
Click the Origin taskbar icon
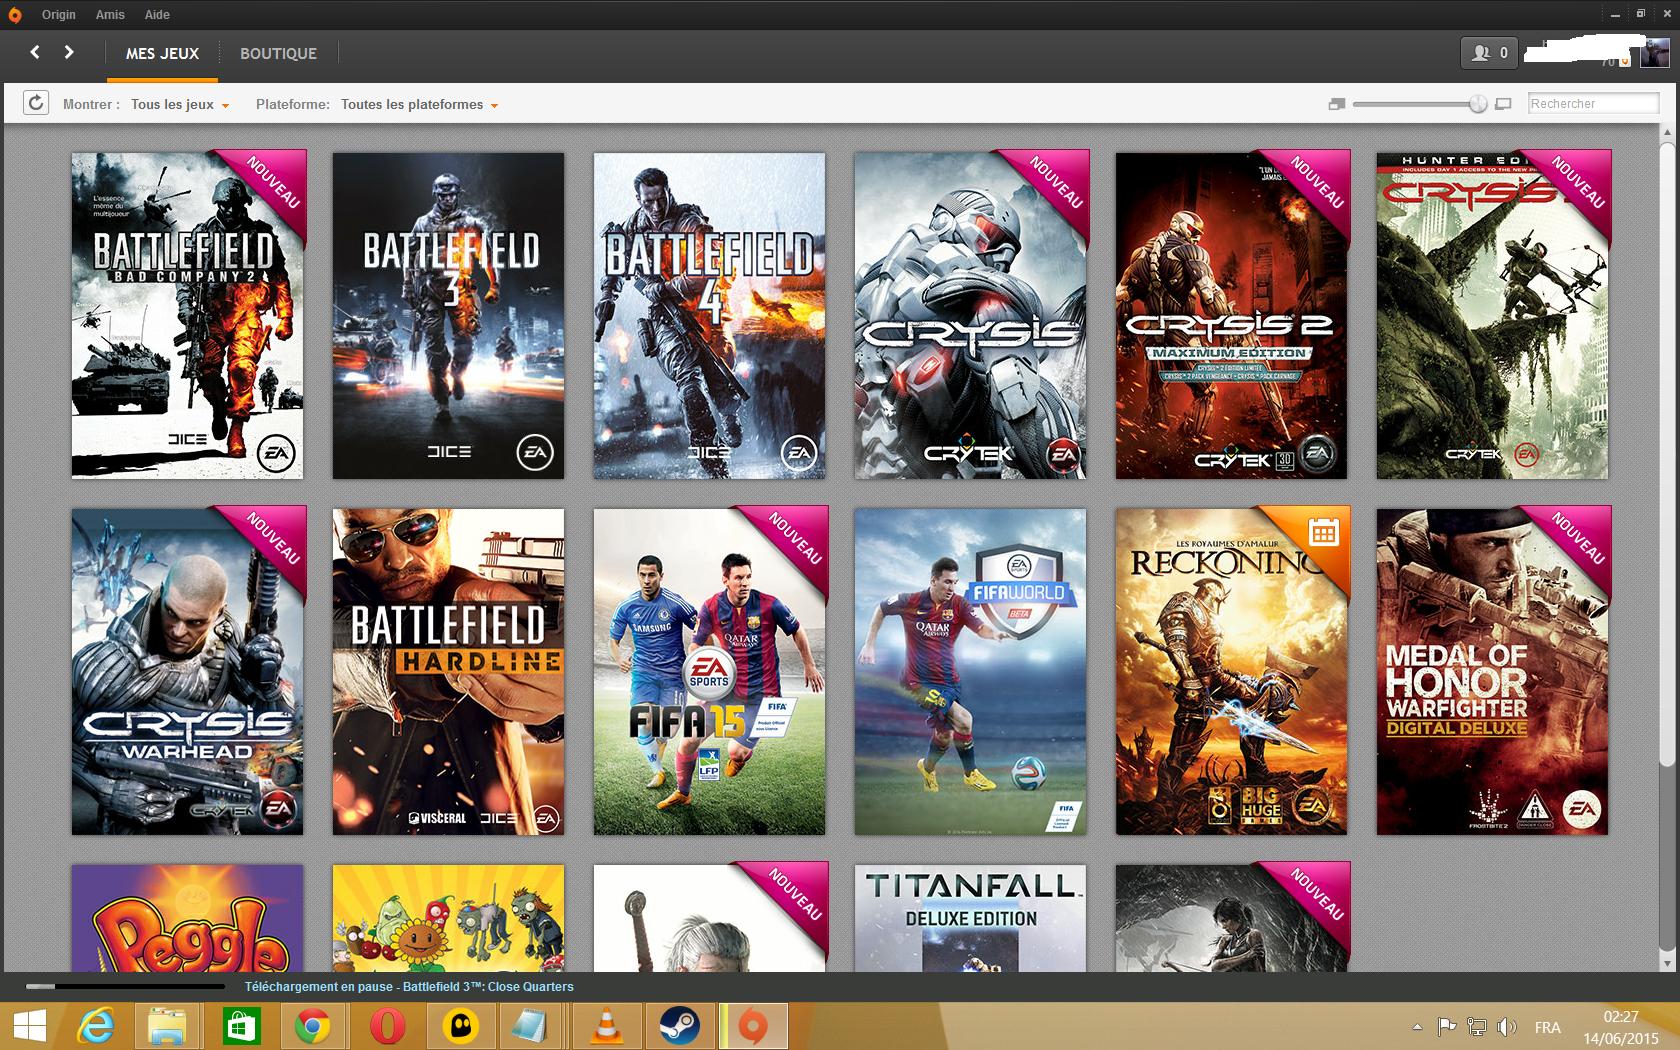tap(753, 1027)
